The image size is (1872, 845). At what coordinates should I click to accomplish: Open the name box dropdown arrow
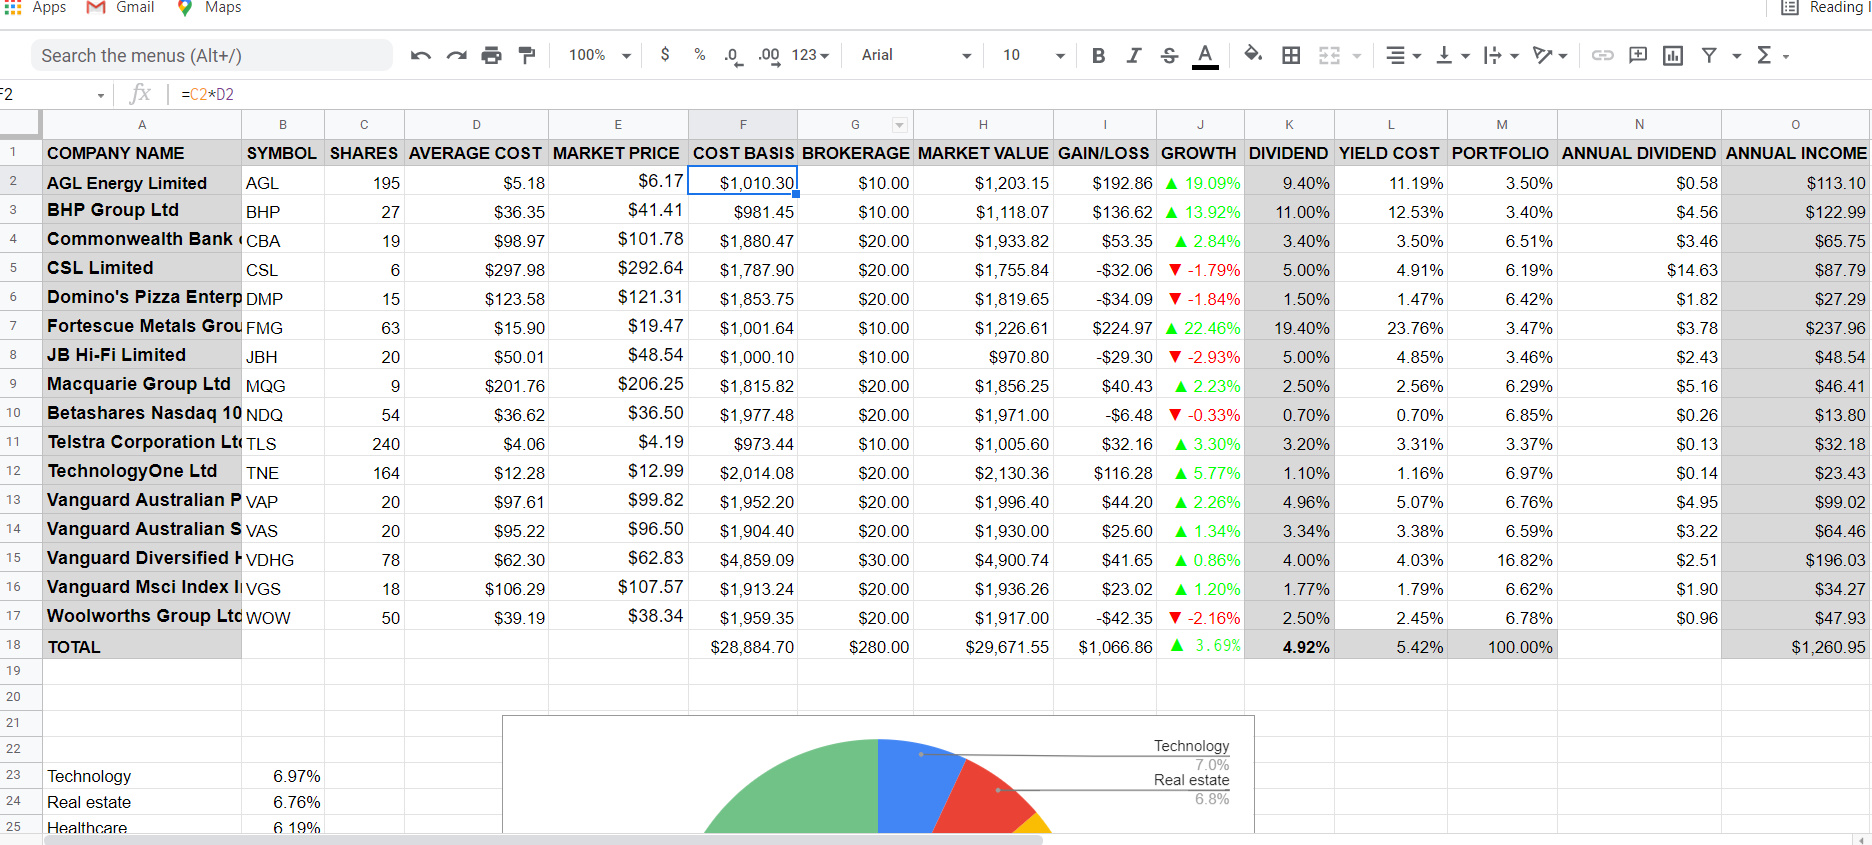click(x=101, y=95)
